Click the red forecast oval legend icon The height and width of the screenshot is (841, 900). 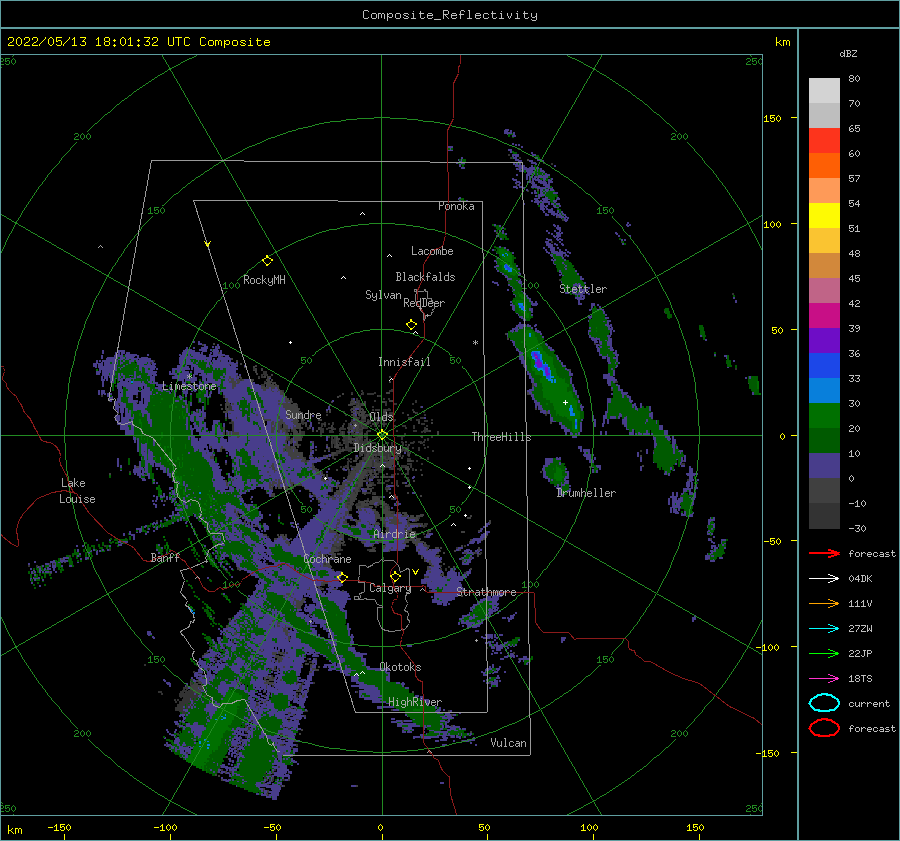click(x=824, y=728)
